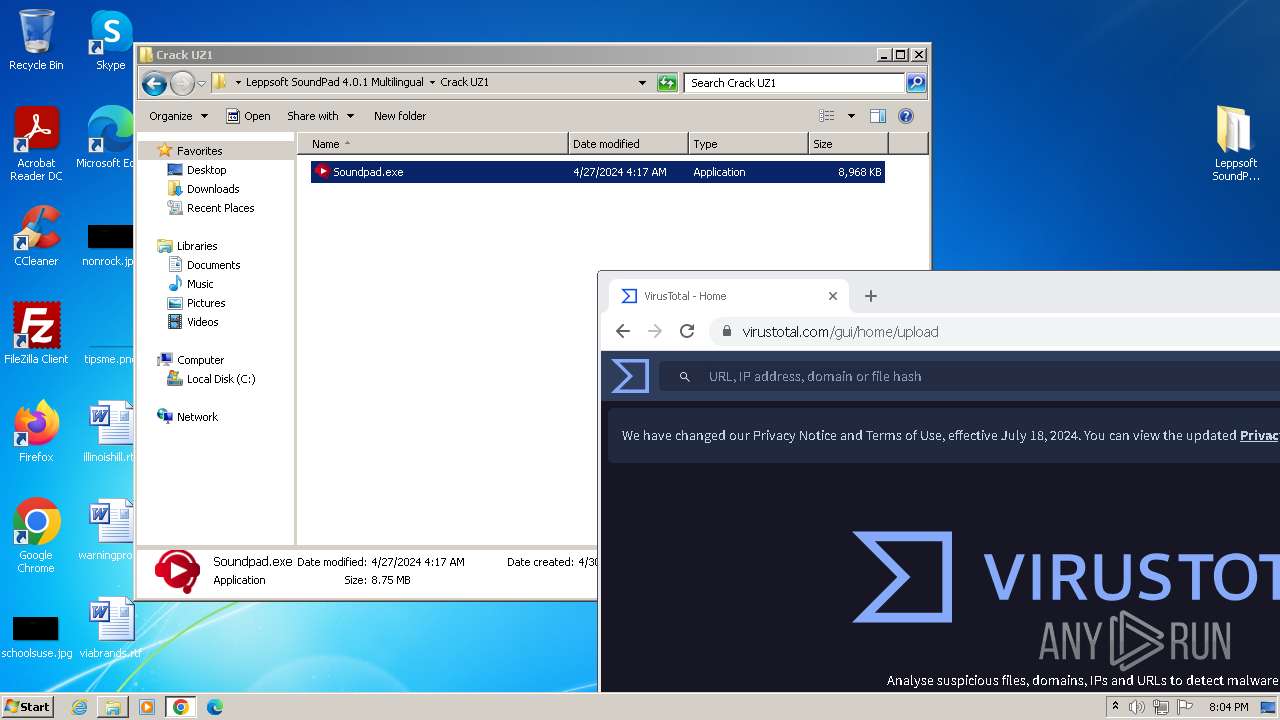
Task: Launch Firefox from the desktop
Action: pyautogui.click(x=36, y=432)
